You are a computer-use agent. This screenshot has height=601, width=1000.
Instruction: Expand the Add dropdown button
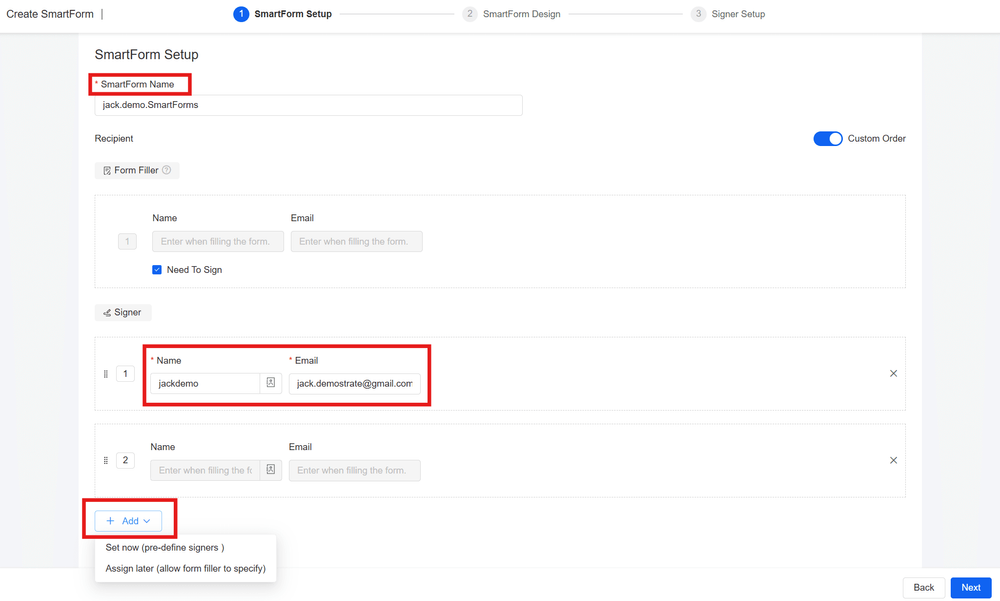[128, 521]
